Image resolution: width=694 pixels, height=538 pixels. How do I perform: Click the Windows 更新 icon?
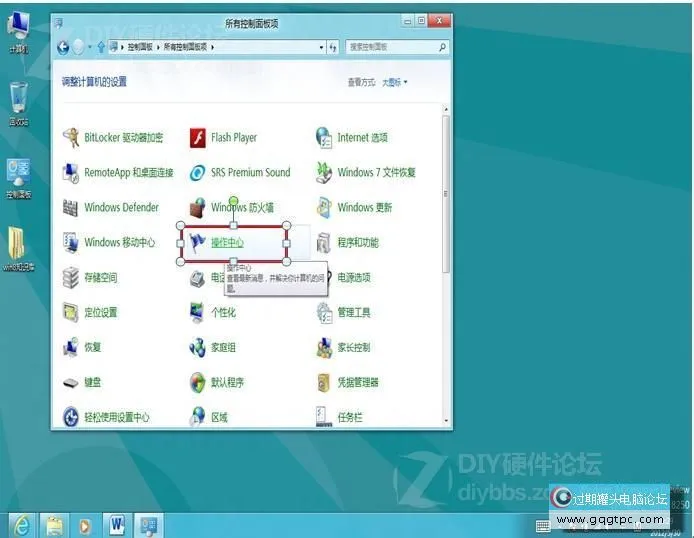click(324, 208)
